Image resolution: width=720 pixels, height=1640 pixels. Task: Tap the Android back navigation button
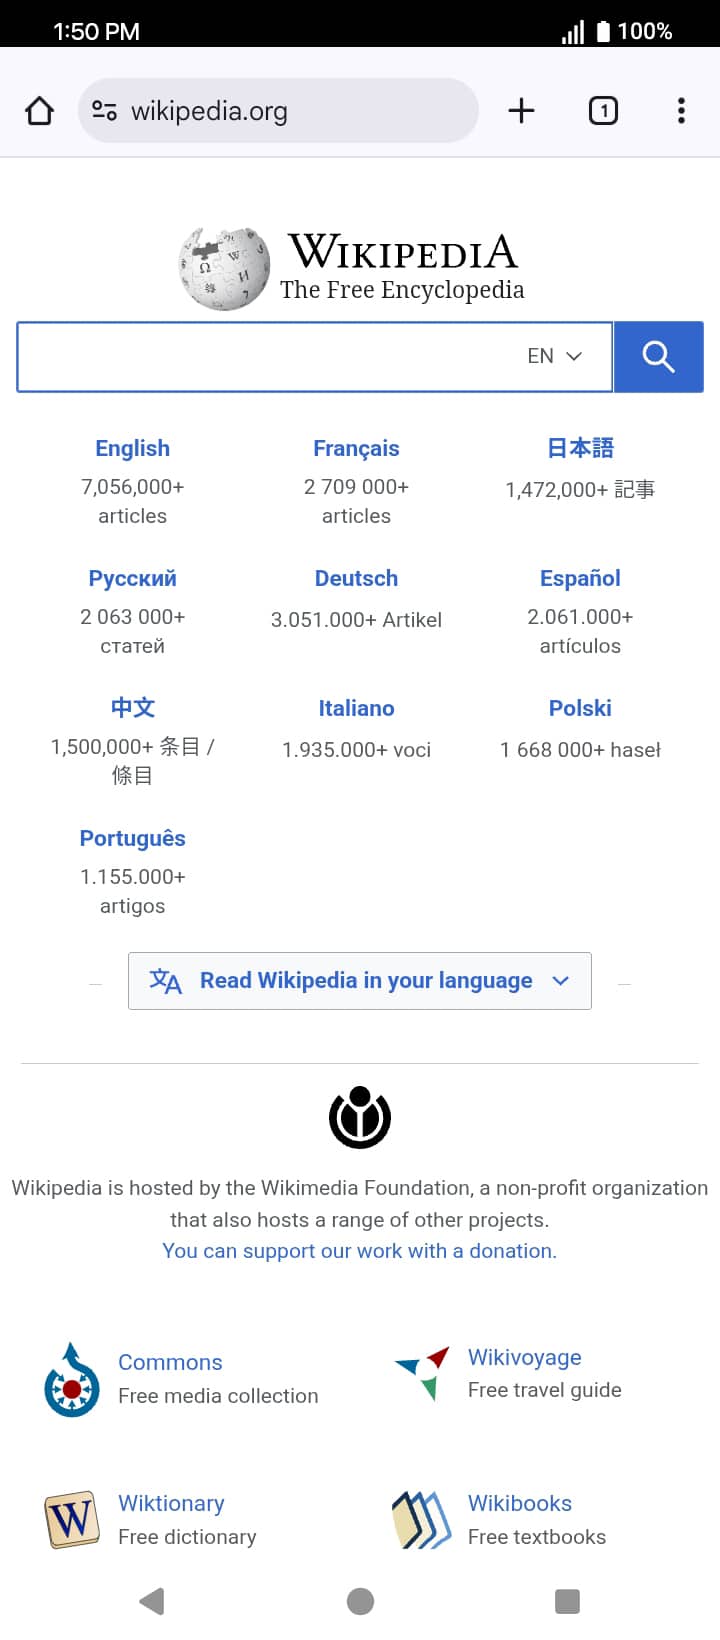152,1601
